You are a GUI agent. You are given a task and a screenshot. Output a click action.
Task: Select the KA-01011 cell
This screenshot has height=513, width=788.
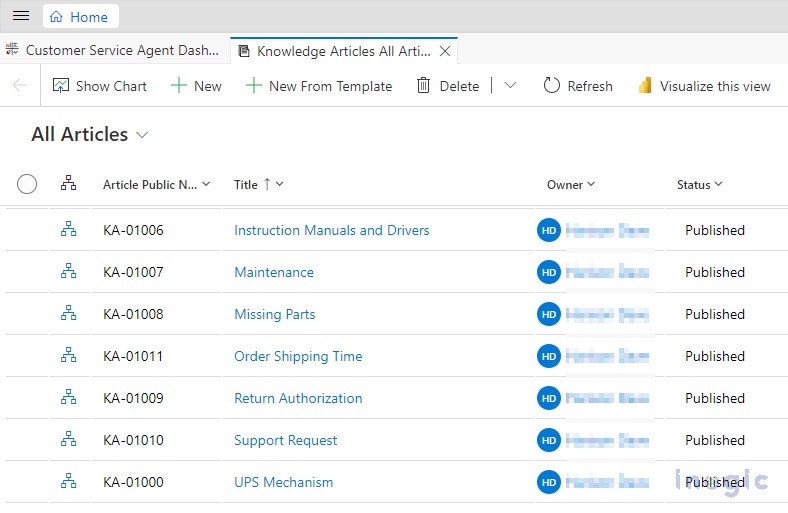pos(133,356)
